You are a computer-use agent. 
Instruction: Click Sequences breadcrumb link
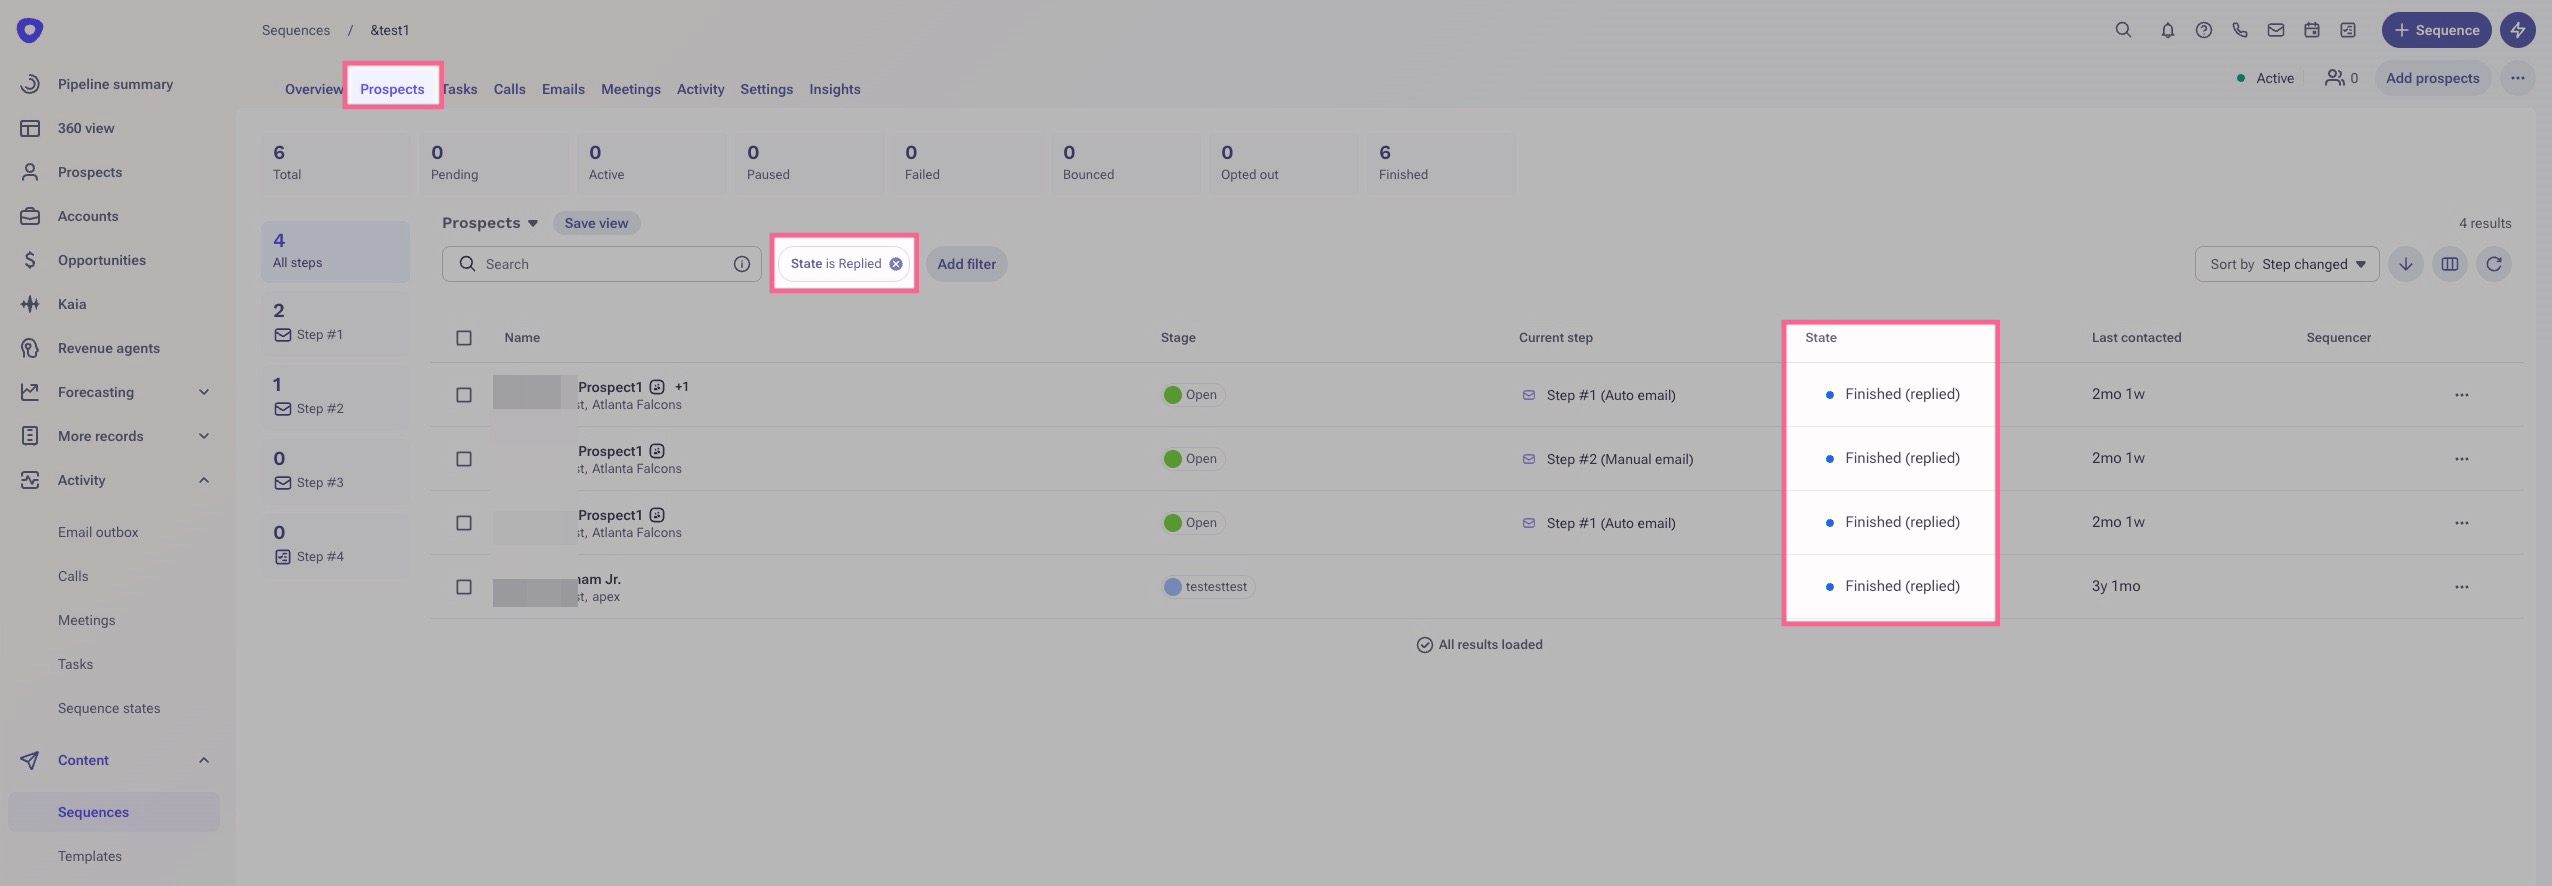pyautogui.click(x=296, y=30)
